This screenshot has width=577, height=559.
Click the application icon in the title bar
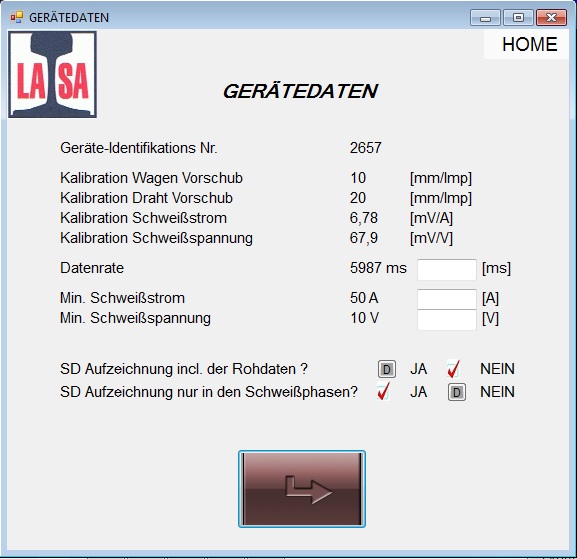pos(17,17)
